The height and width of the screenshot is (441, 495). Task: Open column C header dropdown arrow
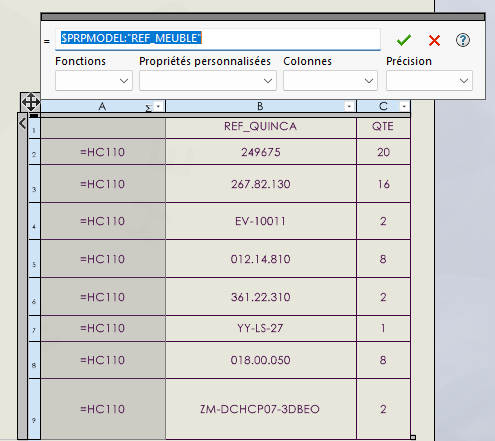(404, 107)
